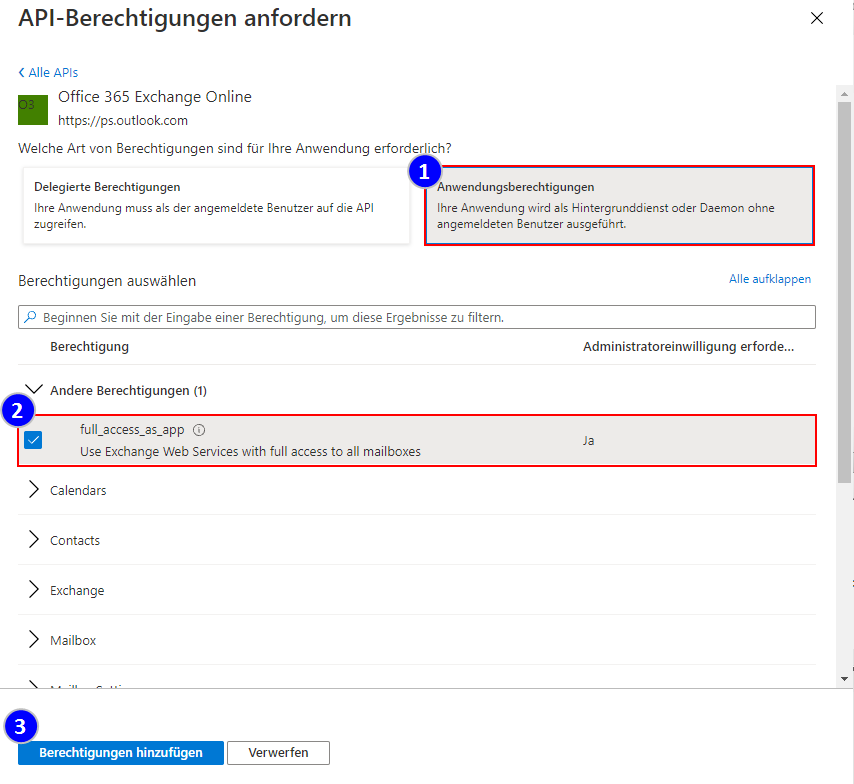This screenshot has width=854, height=784.
Task: Select Anwendungsberechtigungen card
Action: (619, 205)
